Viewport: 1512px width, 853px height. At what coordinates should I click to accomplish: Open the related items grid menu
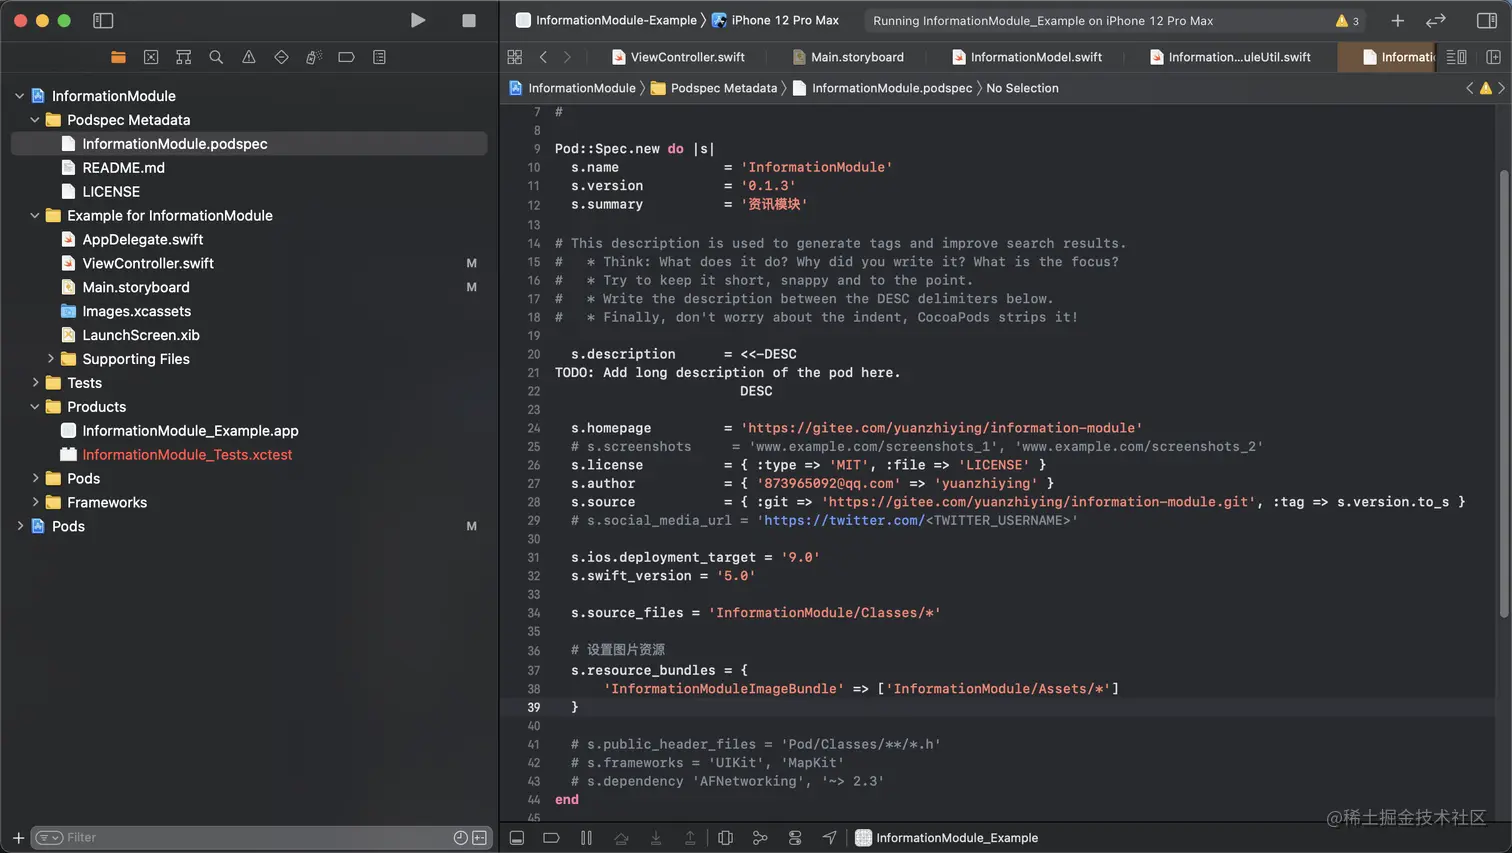point(514,57)
